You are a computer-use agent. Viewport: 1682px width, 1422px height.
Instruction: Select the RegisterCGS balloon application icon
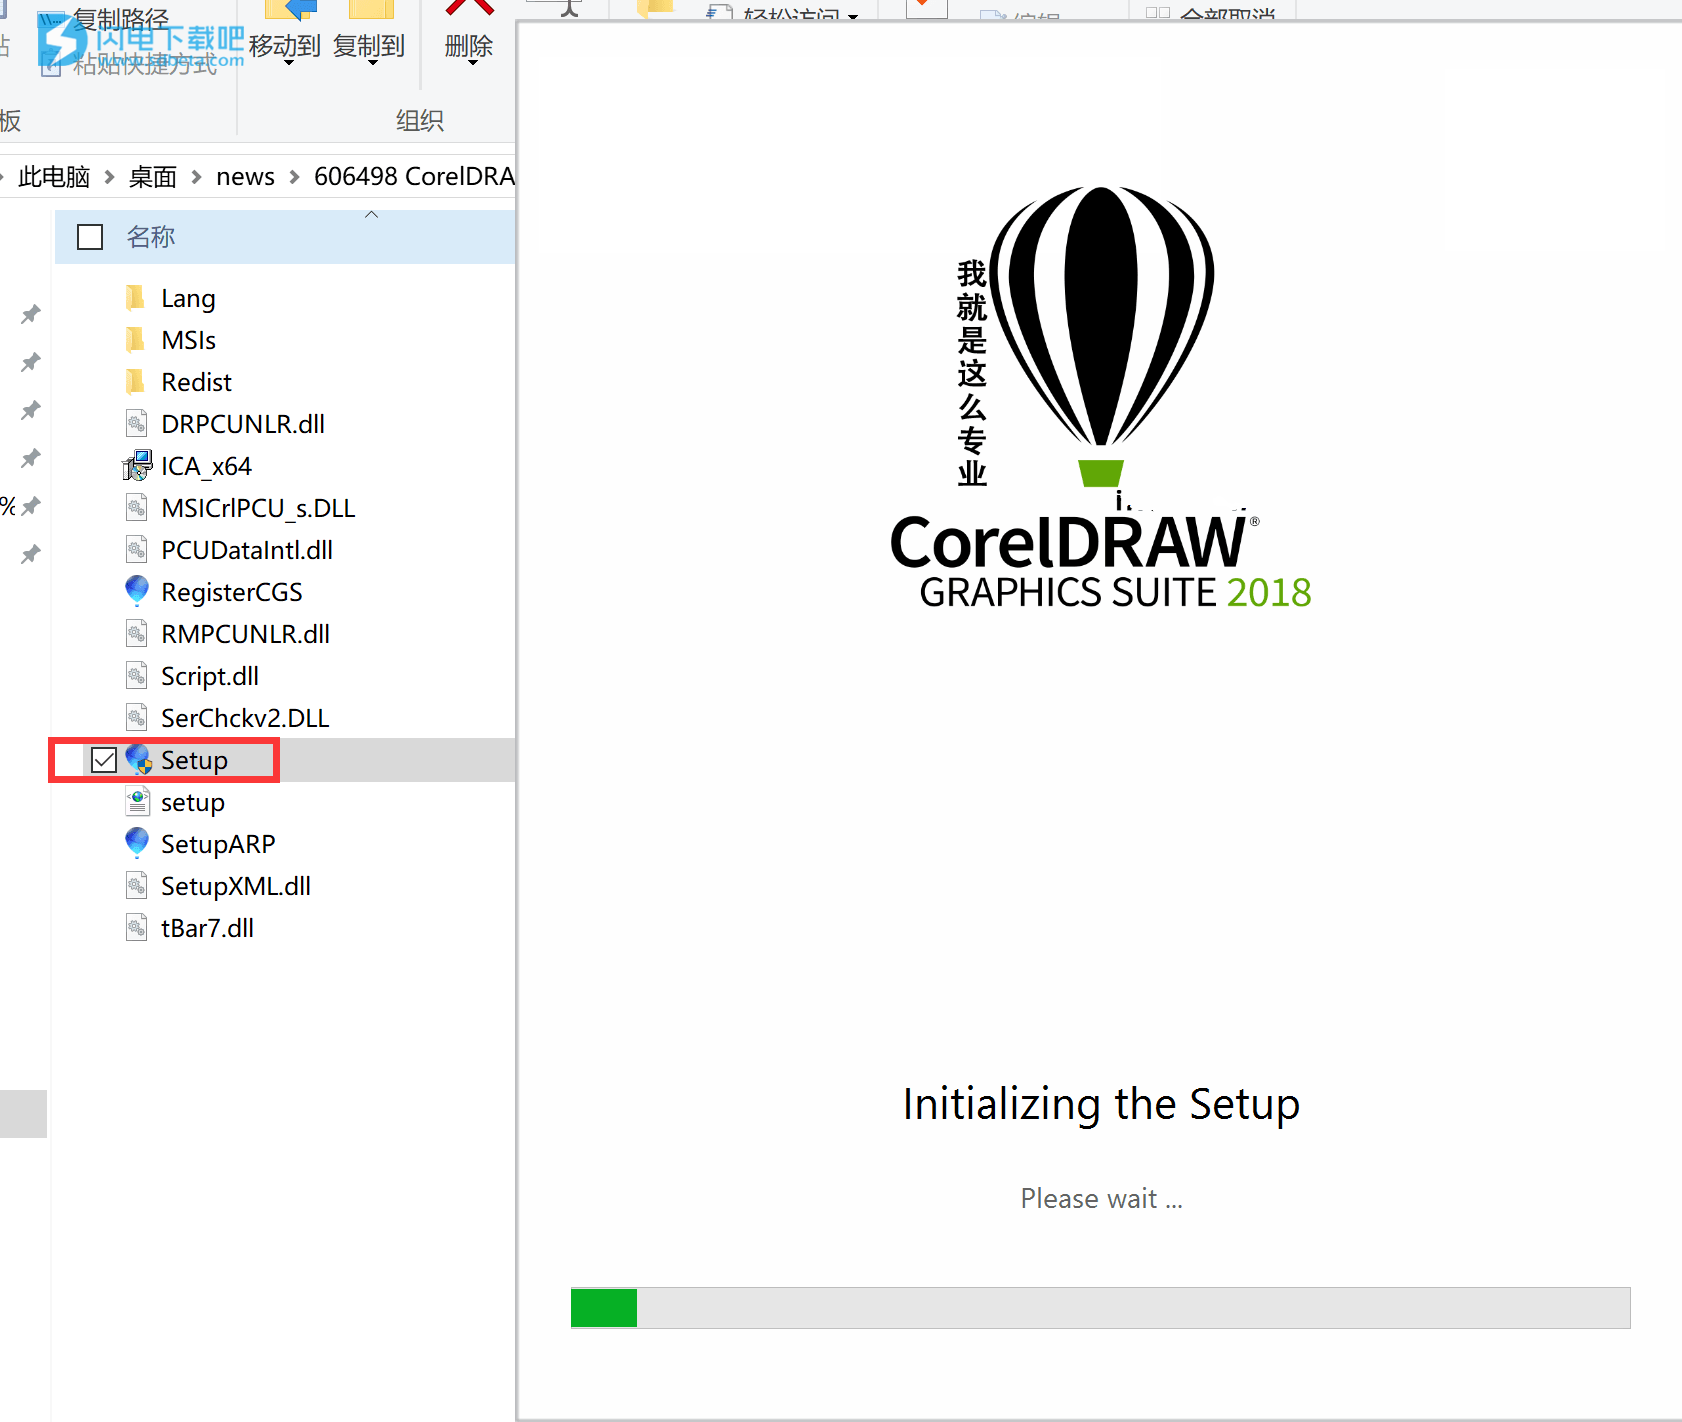click(137, 592)
